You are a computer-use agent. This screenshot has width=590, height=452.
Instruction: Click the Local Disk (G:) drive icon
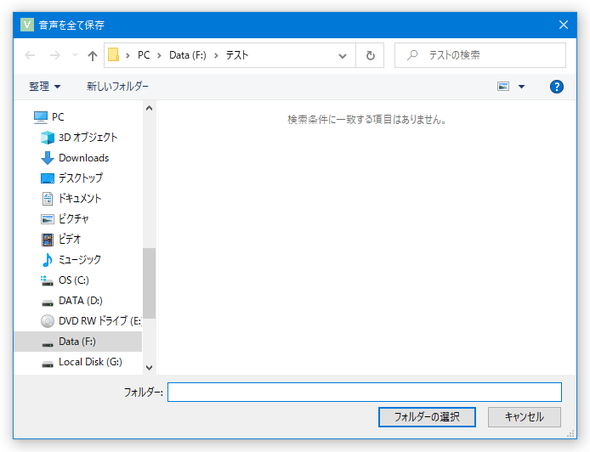(x=47, y=364)
